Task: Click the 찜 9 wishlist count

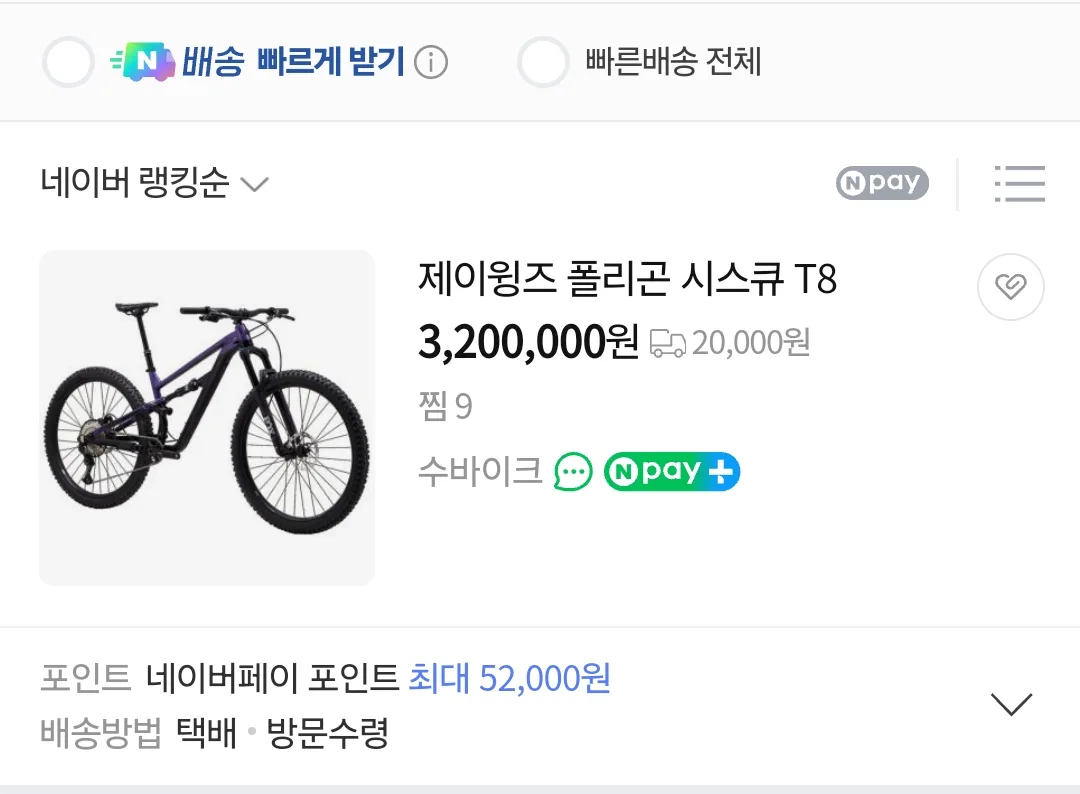Action: [x=445, y=406]
